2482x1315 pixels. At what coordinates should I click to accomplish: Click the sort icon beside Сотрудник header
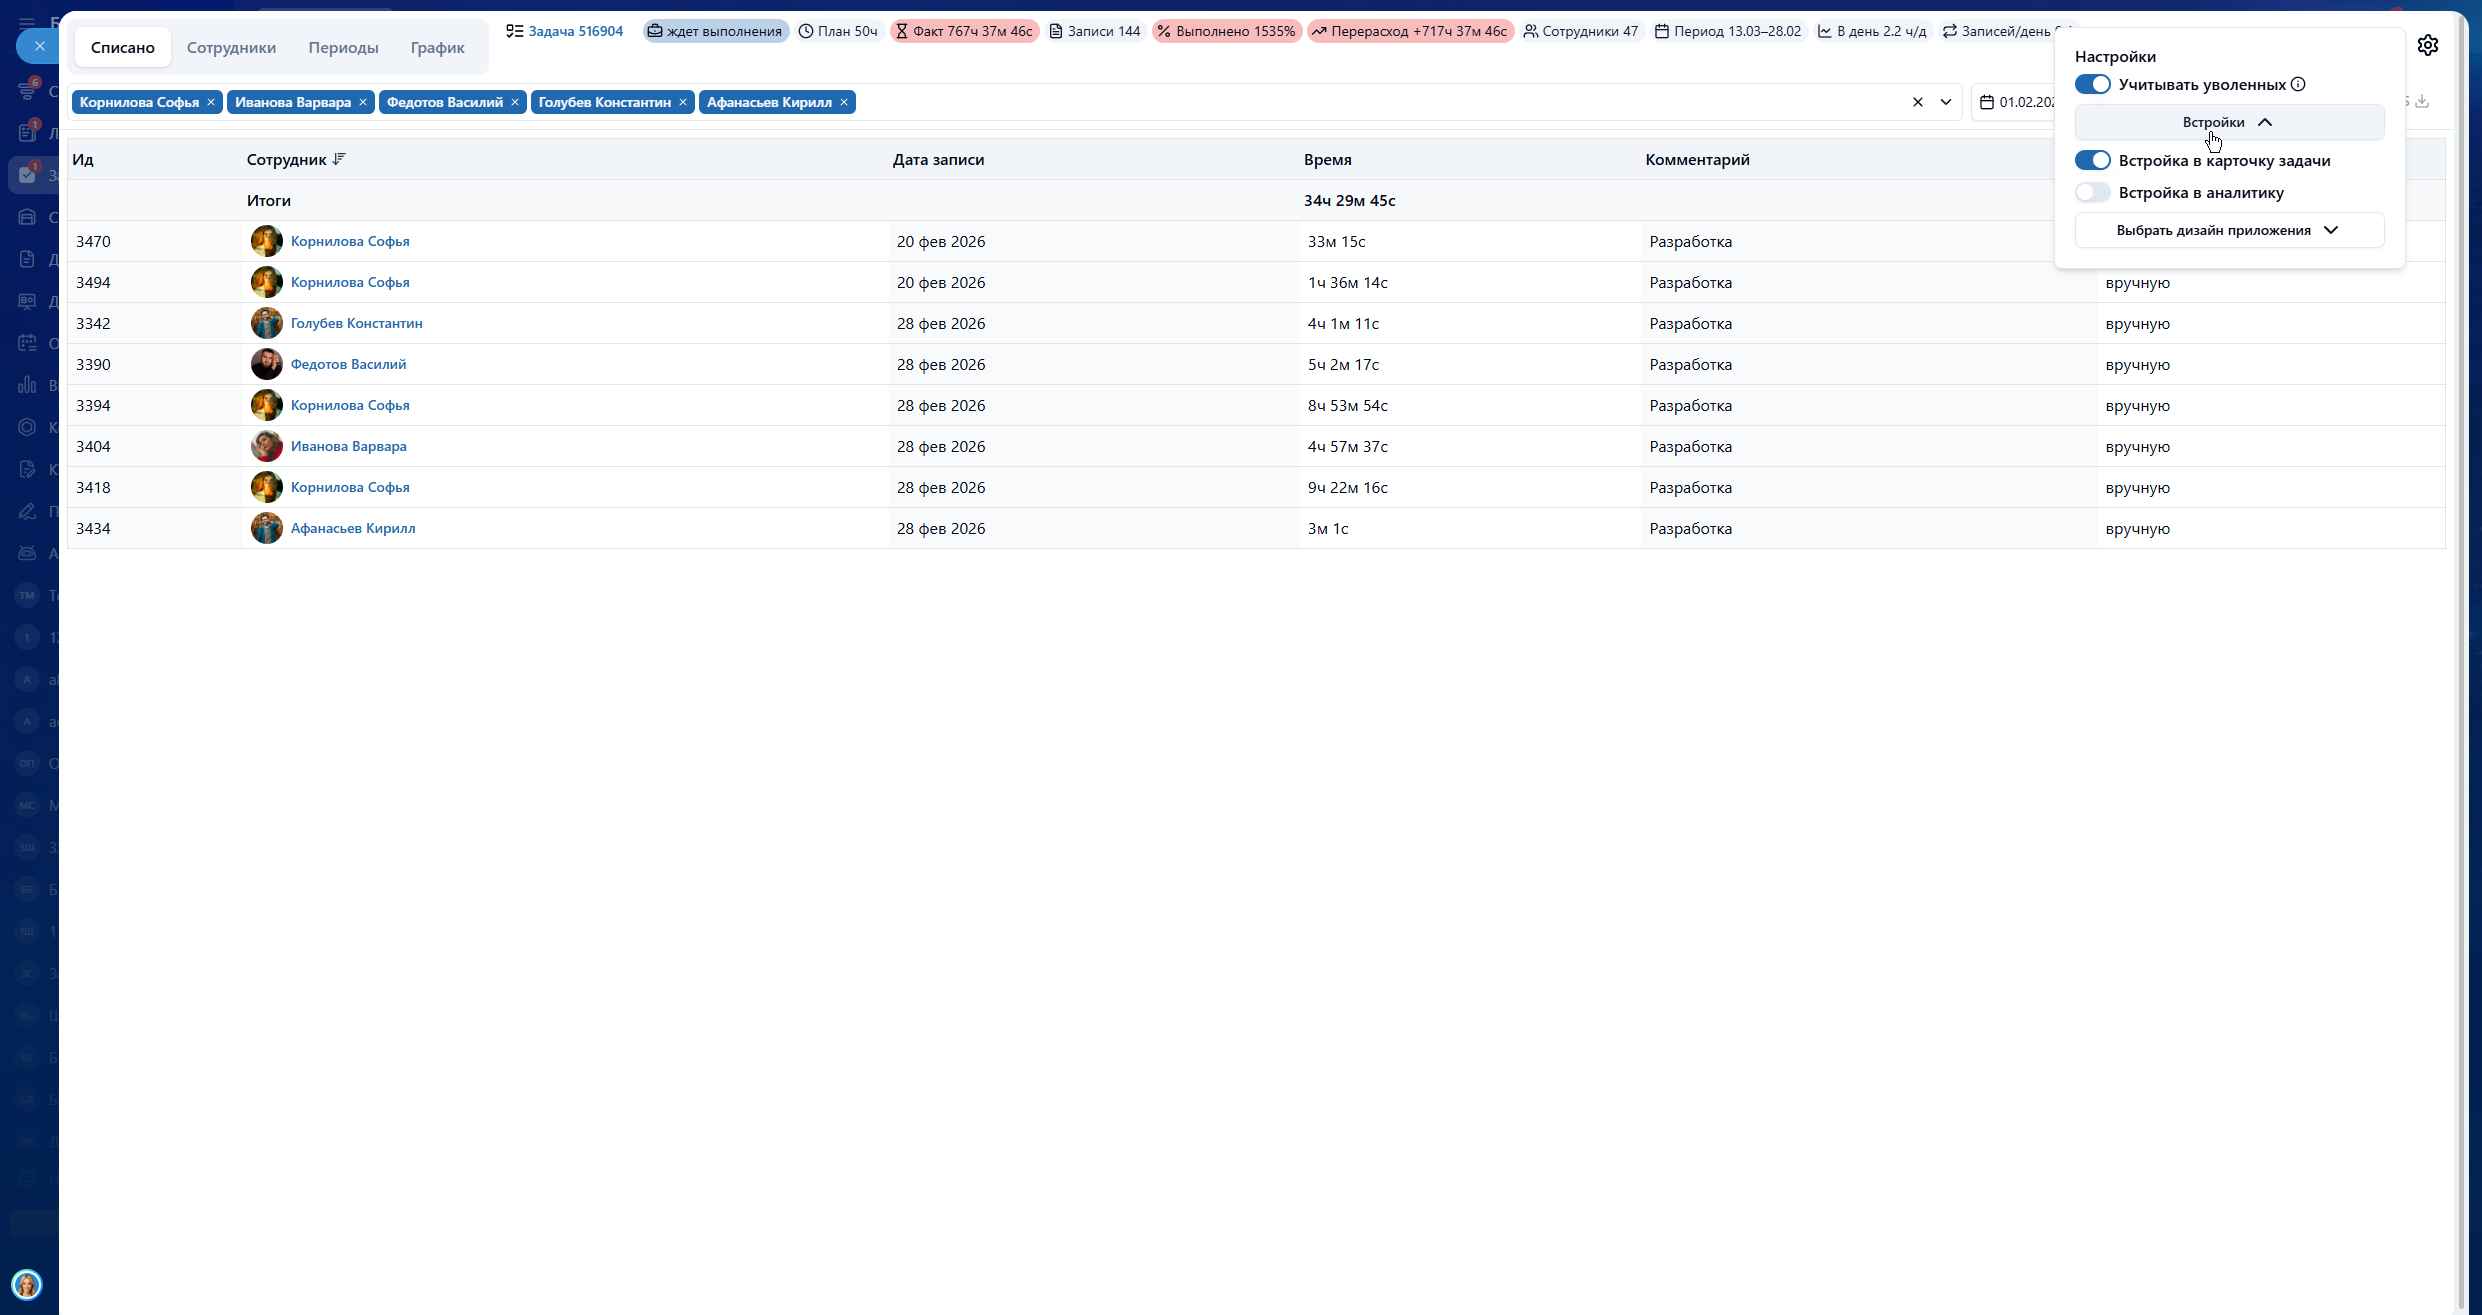(x=339, y=160)
